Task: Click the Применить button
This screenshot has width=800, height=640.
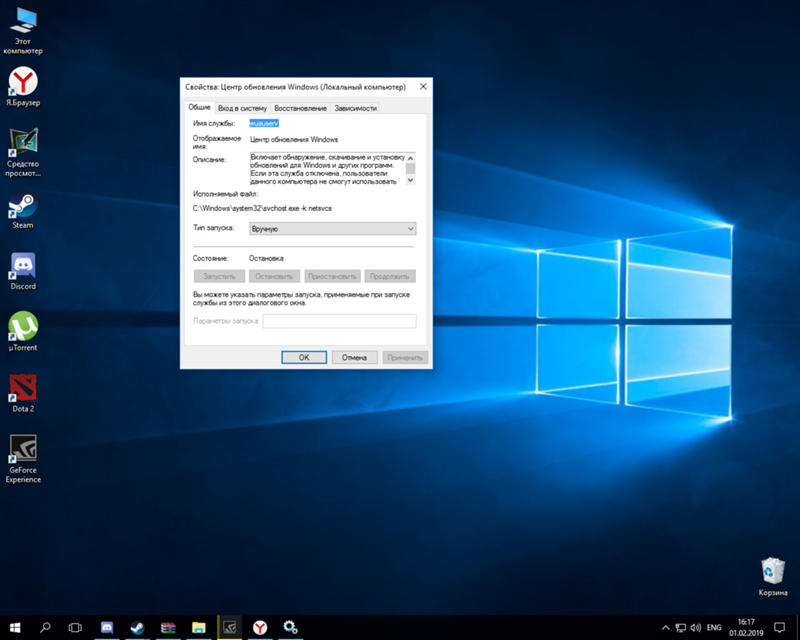Action: (405, 357)
